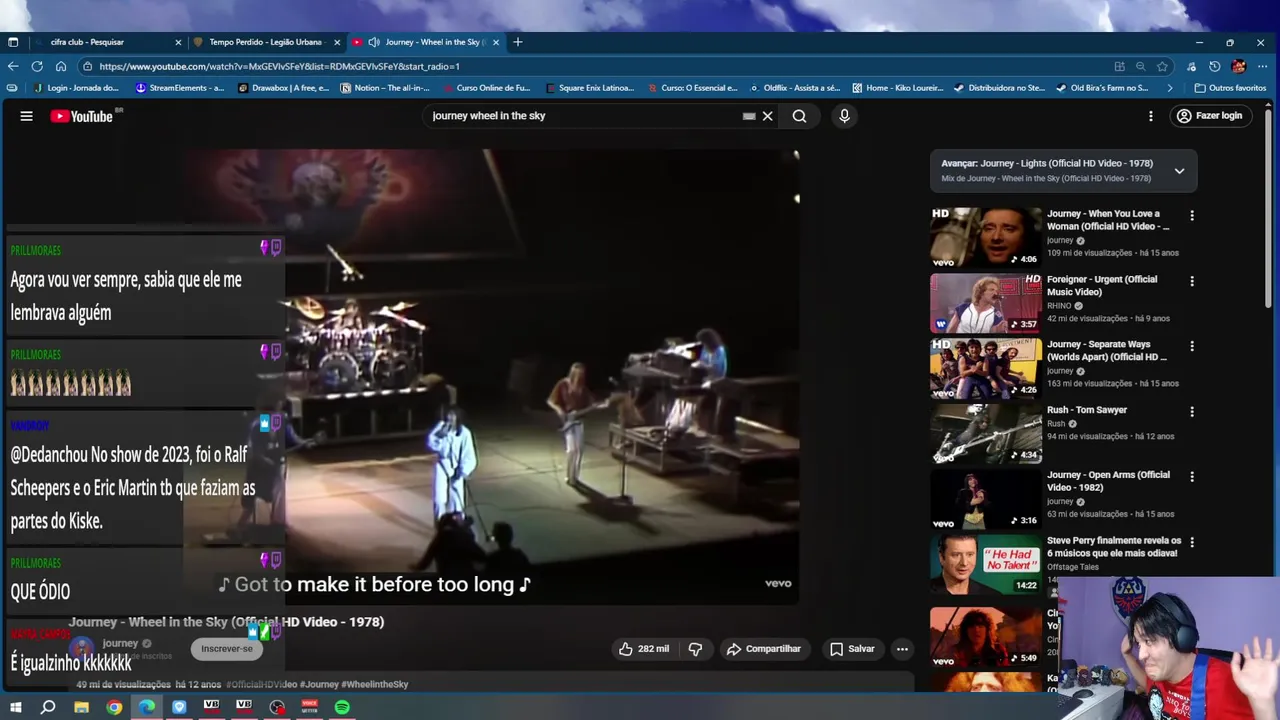1280x720 pixels.
Task: Click Compartilhar to share video
Action: point(764,649)
